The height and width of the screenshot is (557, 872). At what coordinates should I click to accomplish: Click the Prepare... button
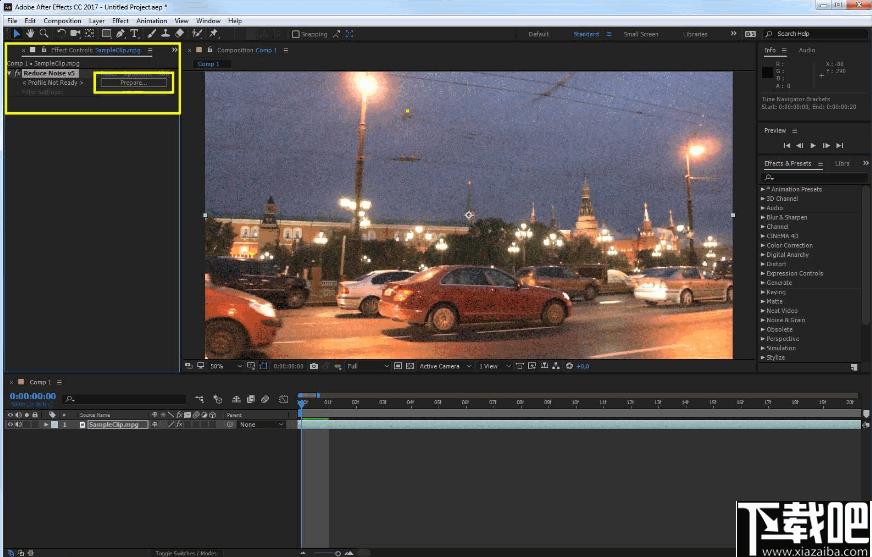pos(133,83)
